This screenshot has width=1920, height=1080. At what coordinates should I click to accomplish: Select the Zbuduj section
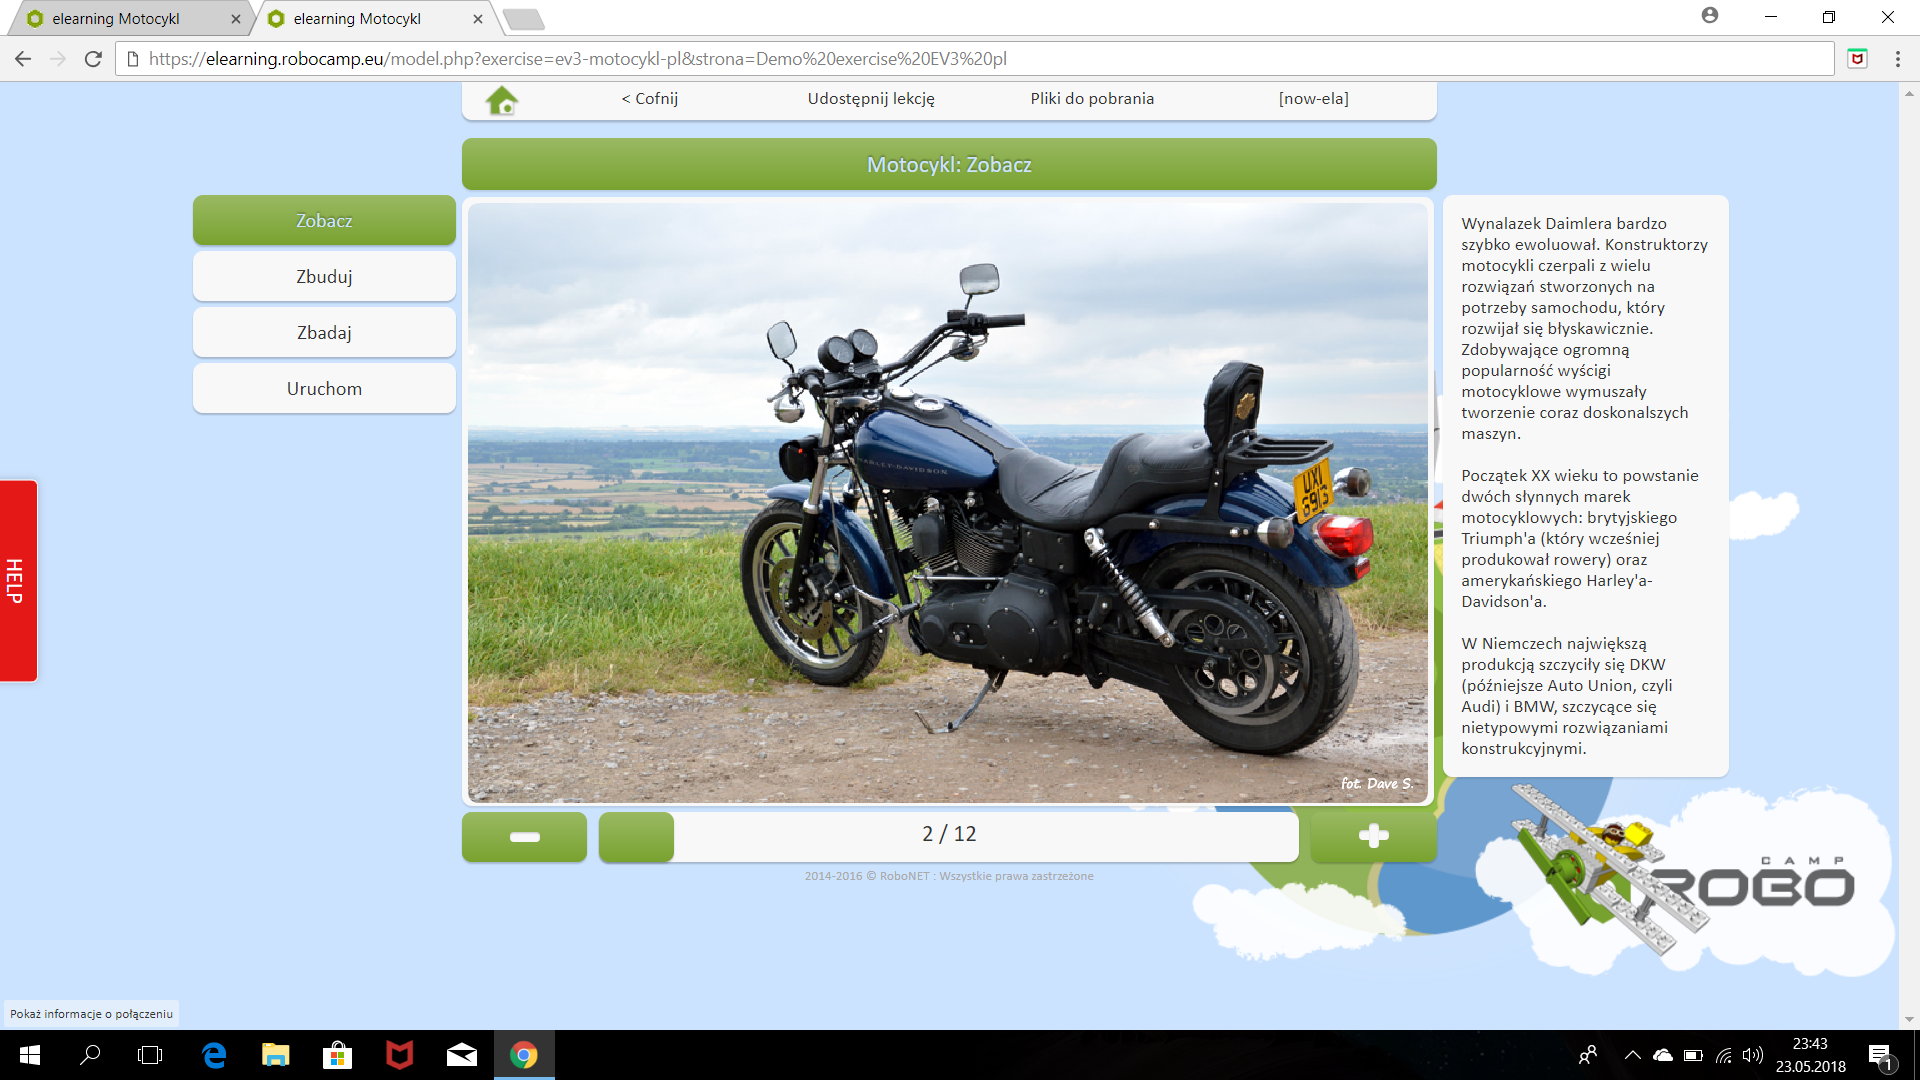(324, 276)
